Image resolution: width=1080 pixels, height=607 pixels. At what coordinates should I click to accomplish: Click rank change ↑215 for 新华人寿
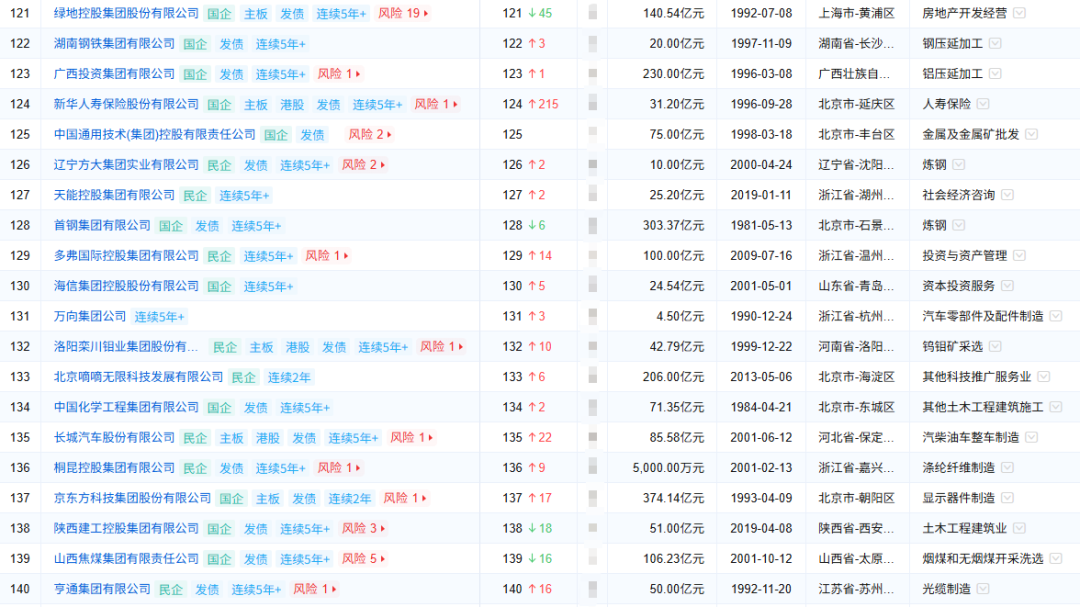[x=543, y=104]
